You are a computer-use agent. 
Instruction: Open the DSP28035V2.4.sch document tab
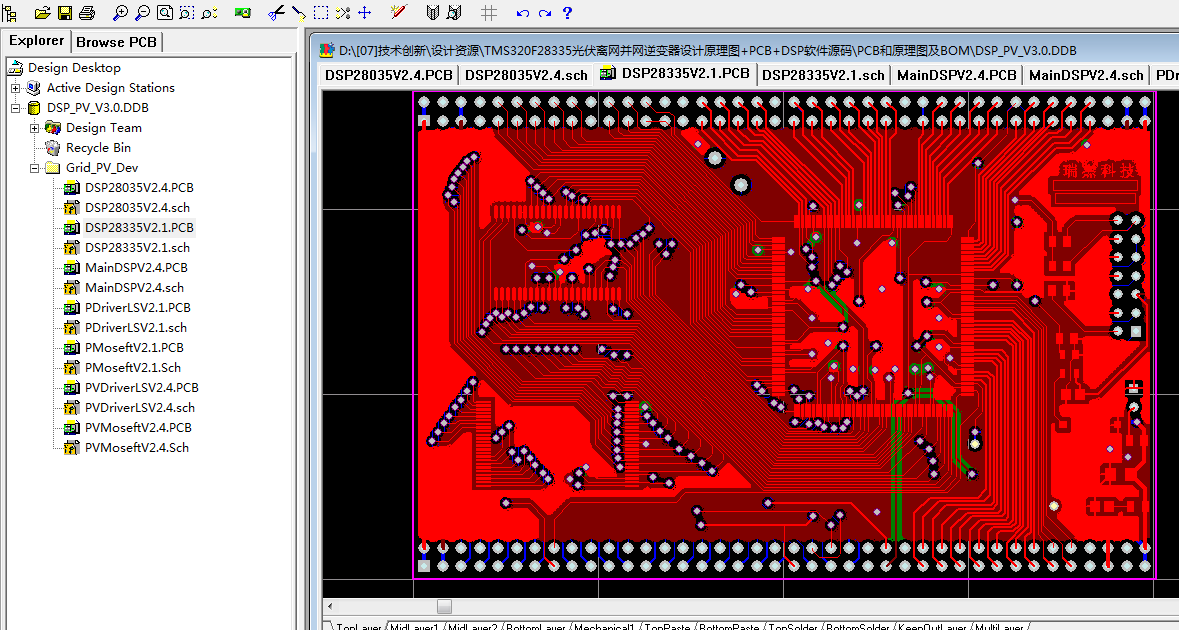tap(526, 74)
